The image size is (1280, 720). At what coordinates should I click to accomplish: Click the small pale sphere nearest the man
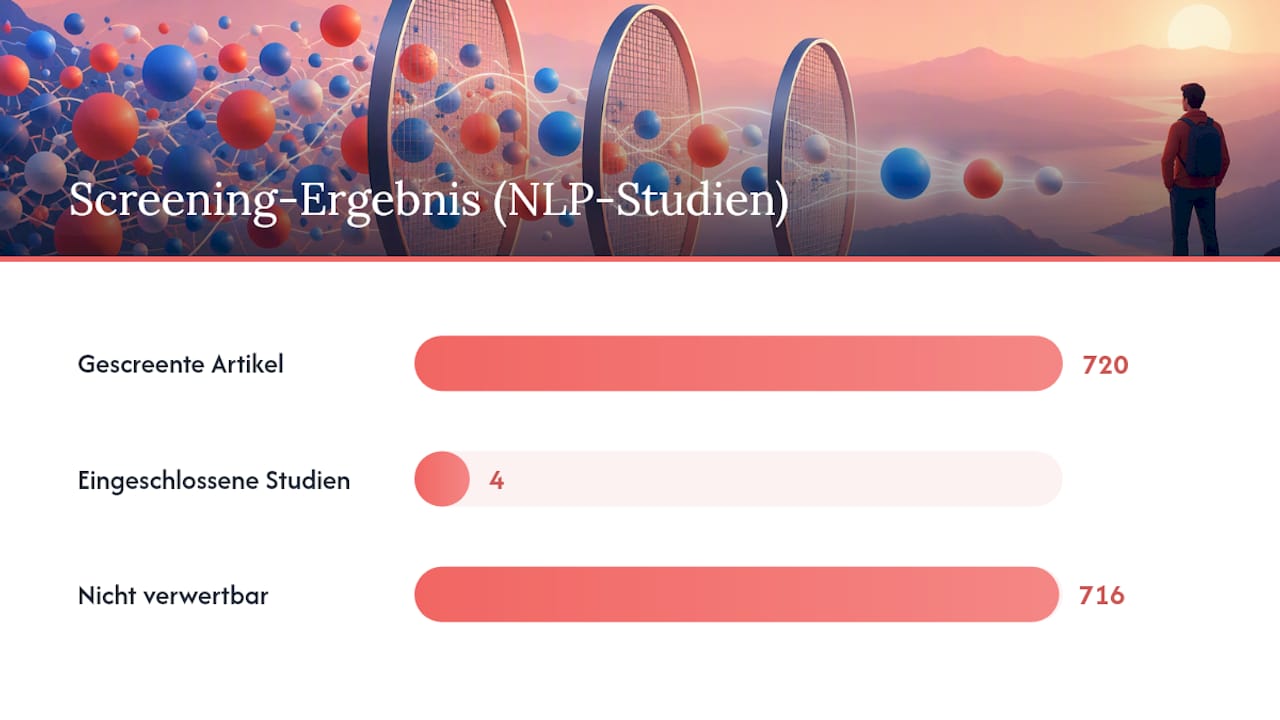pos(1048,181)
